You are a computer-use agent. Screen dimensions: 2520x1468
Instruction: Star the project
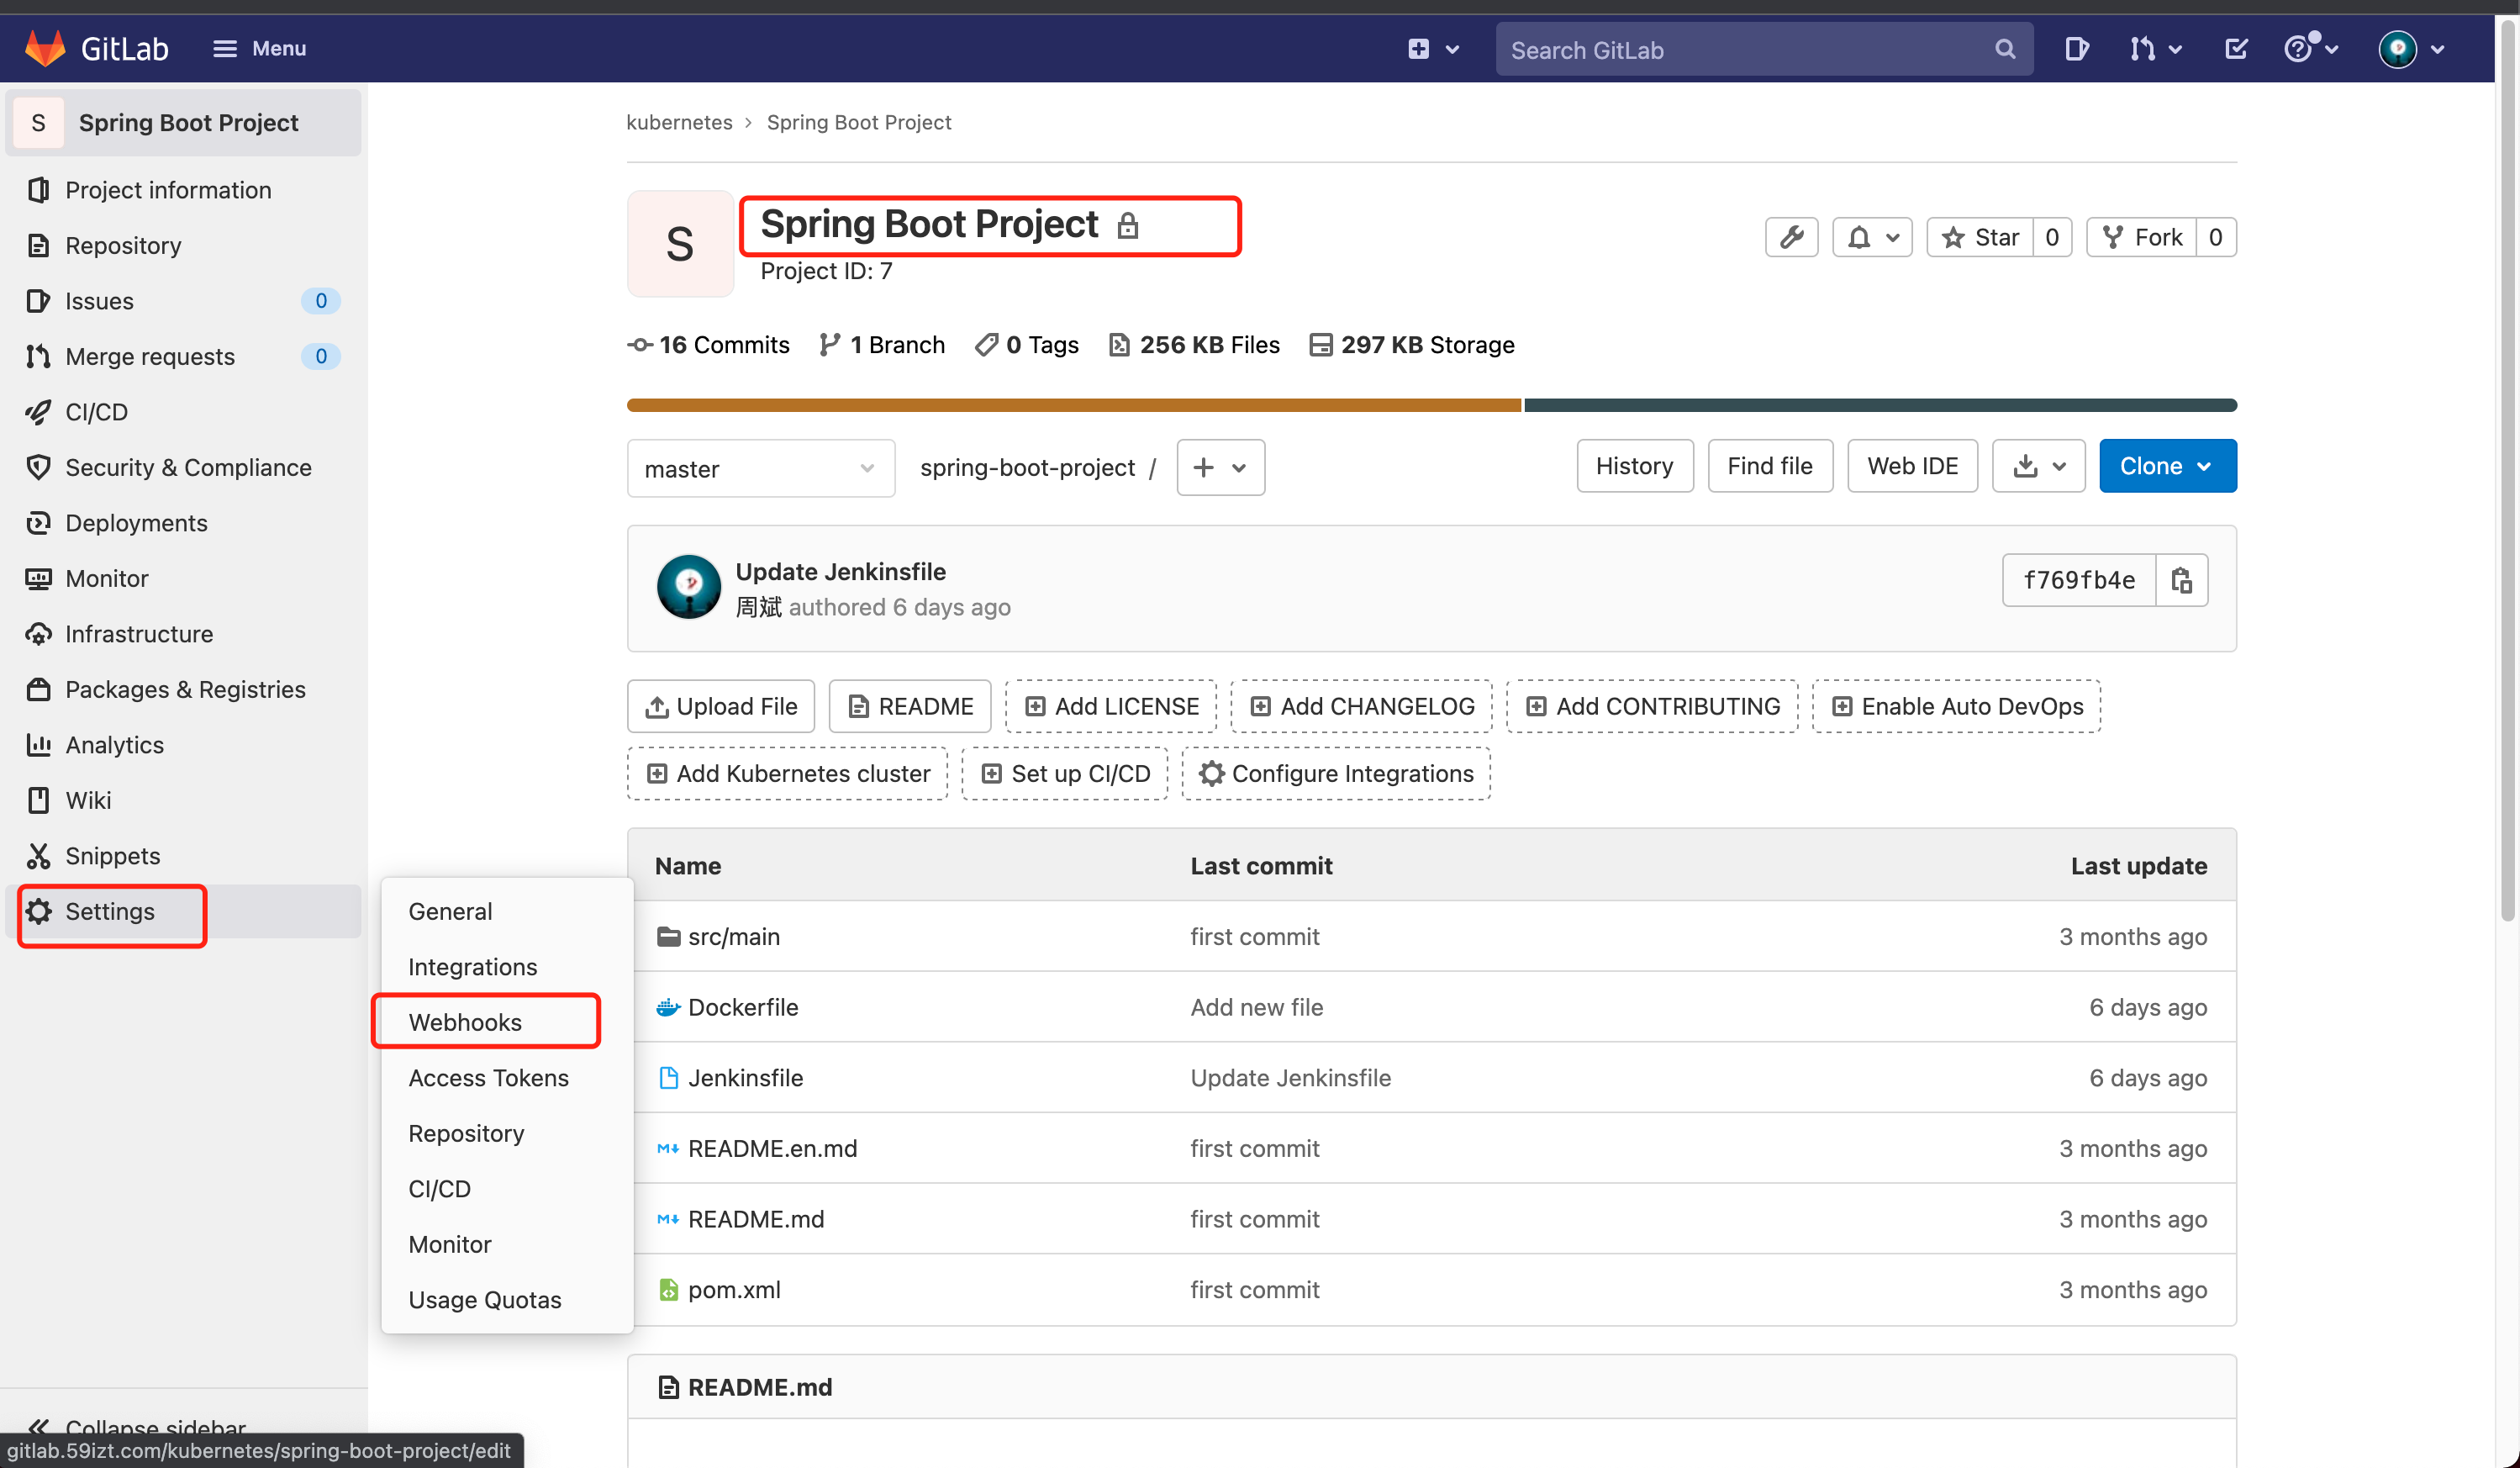pos(1980,237)
